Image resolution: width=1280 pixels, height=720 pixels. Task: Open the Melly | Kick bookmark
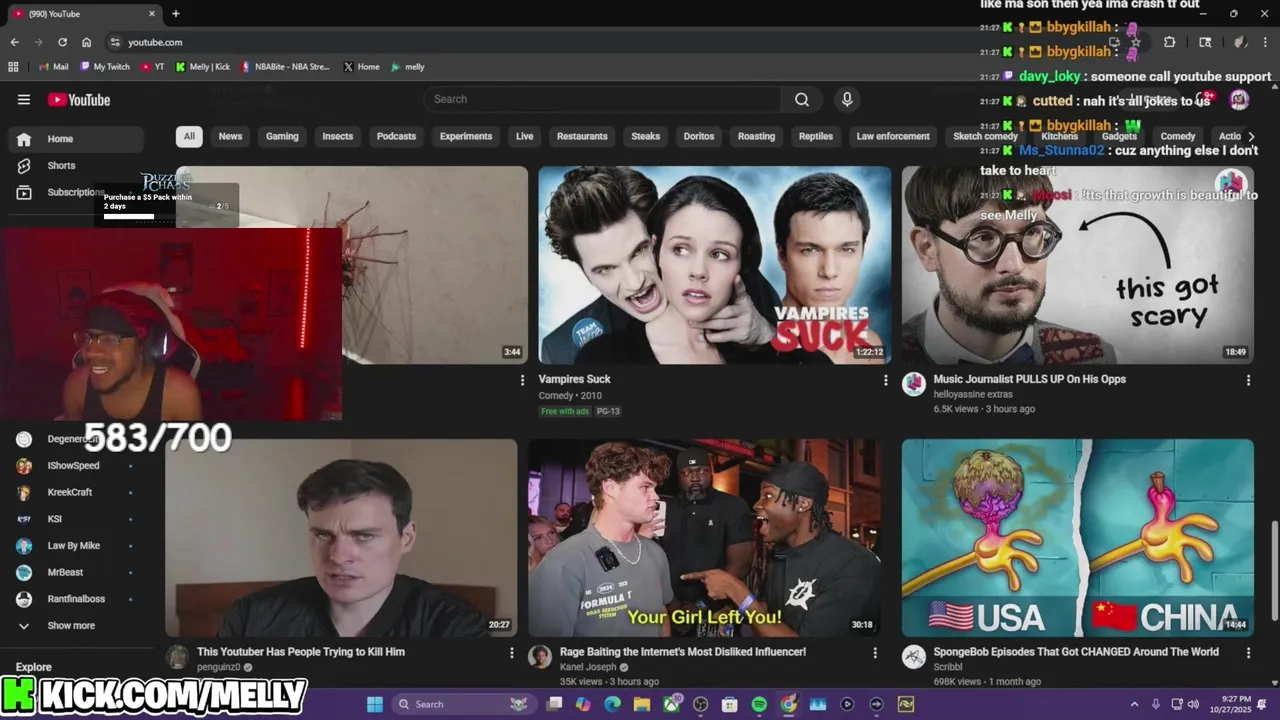[202, 67]
